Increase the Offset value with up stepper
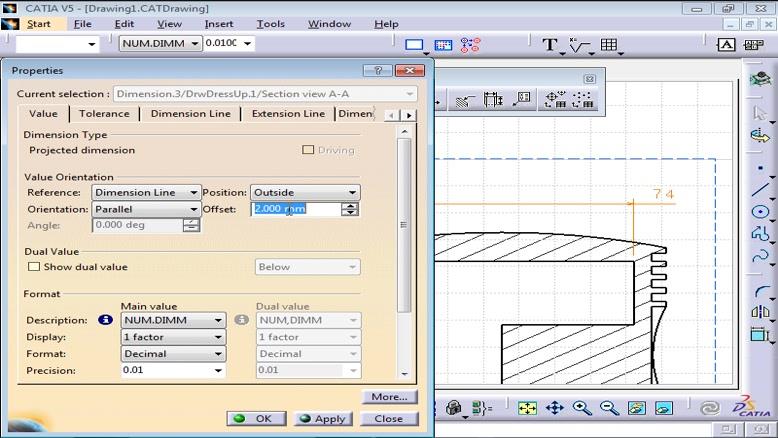This screenshot has width=778, height=438. 350,206
